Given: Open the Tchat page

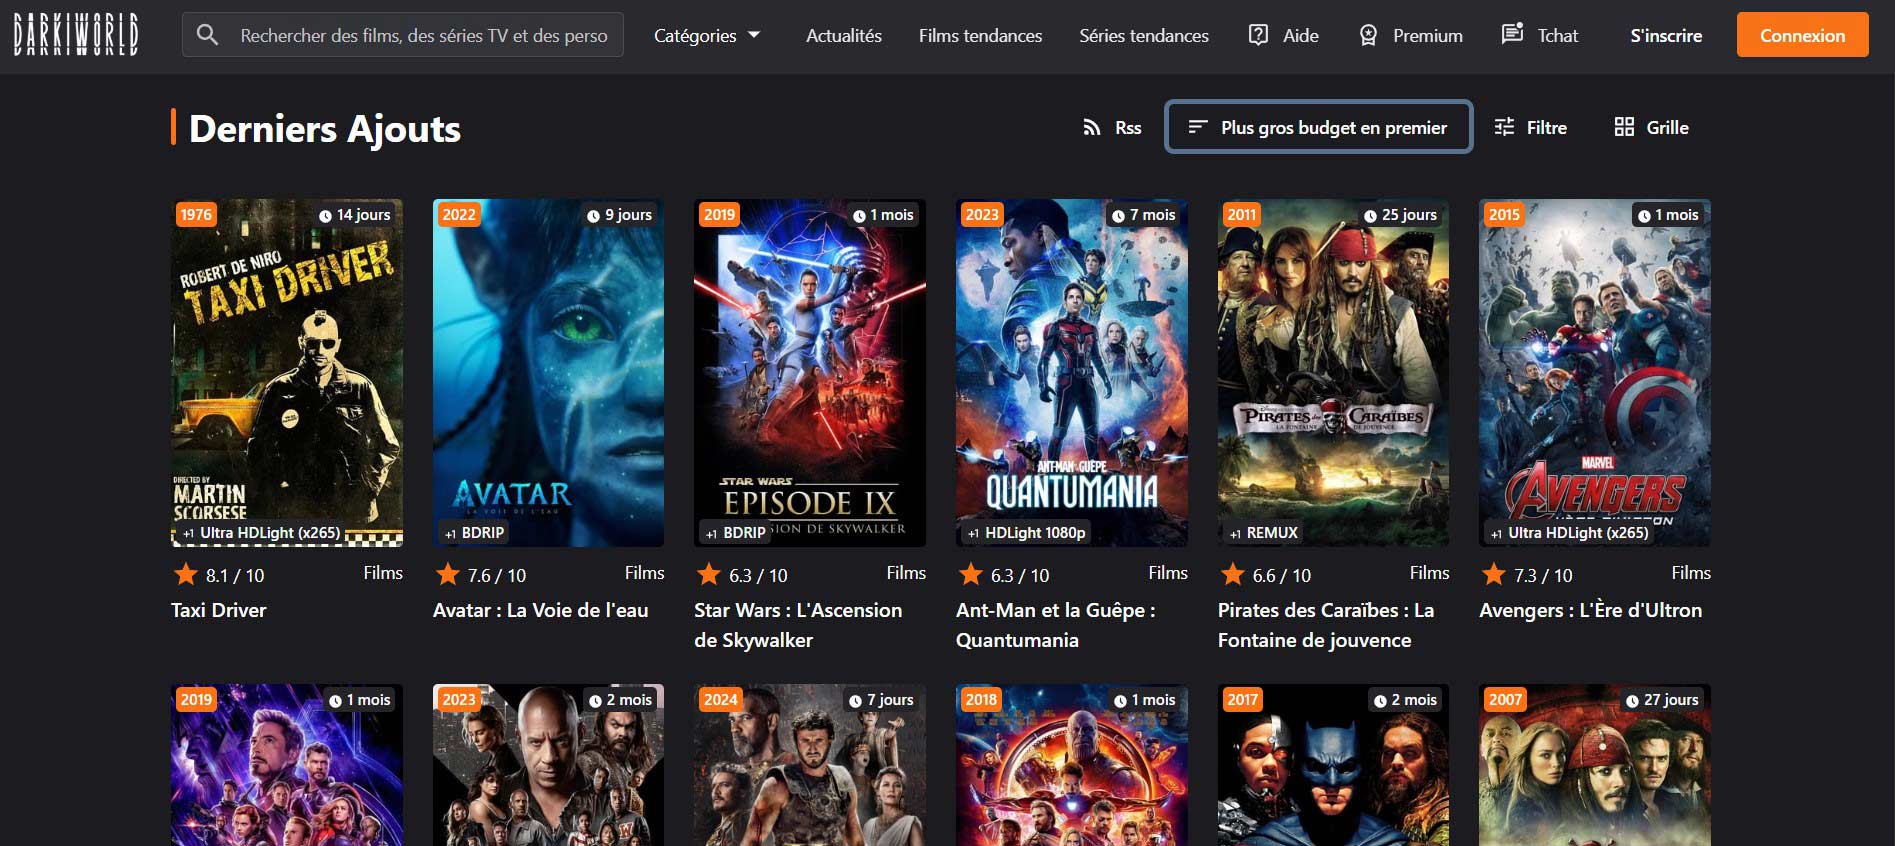Looking at the screenshot, I should [x=1540, y=35].
